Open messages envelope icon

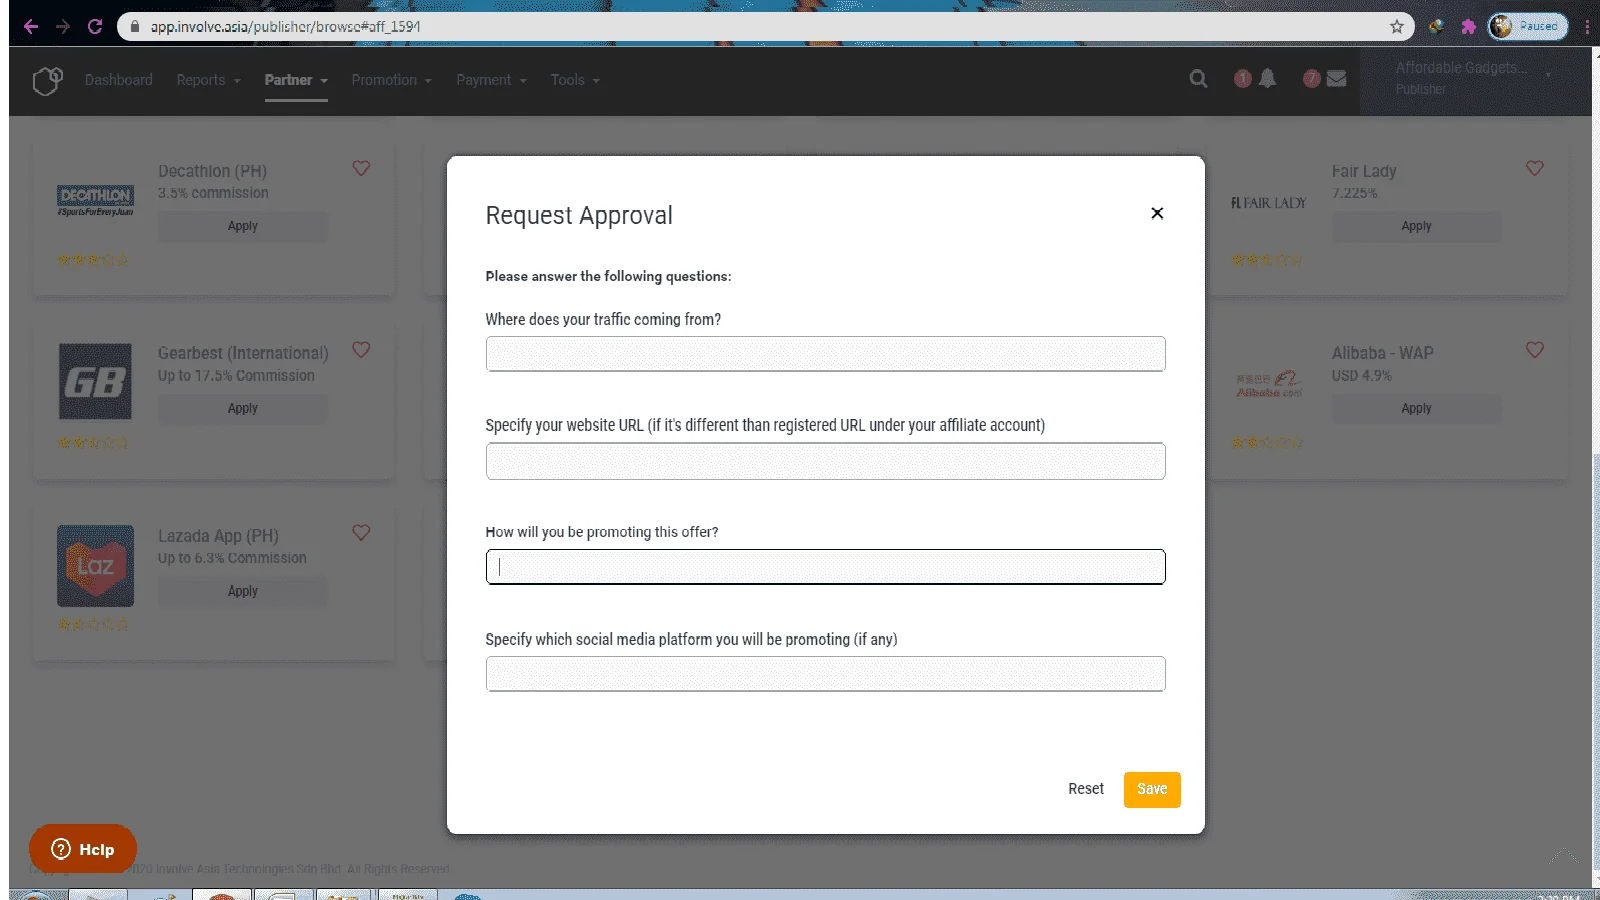(x=1336, y=79)
